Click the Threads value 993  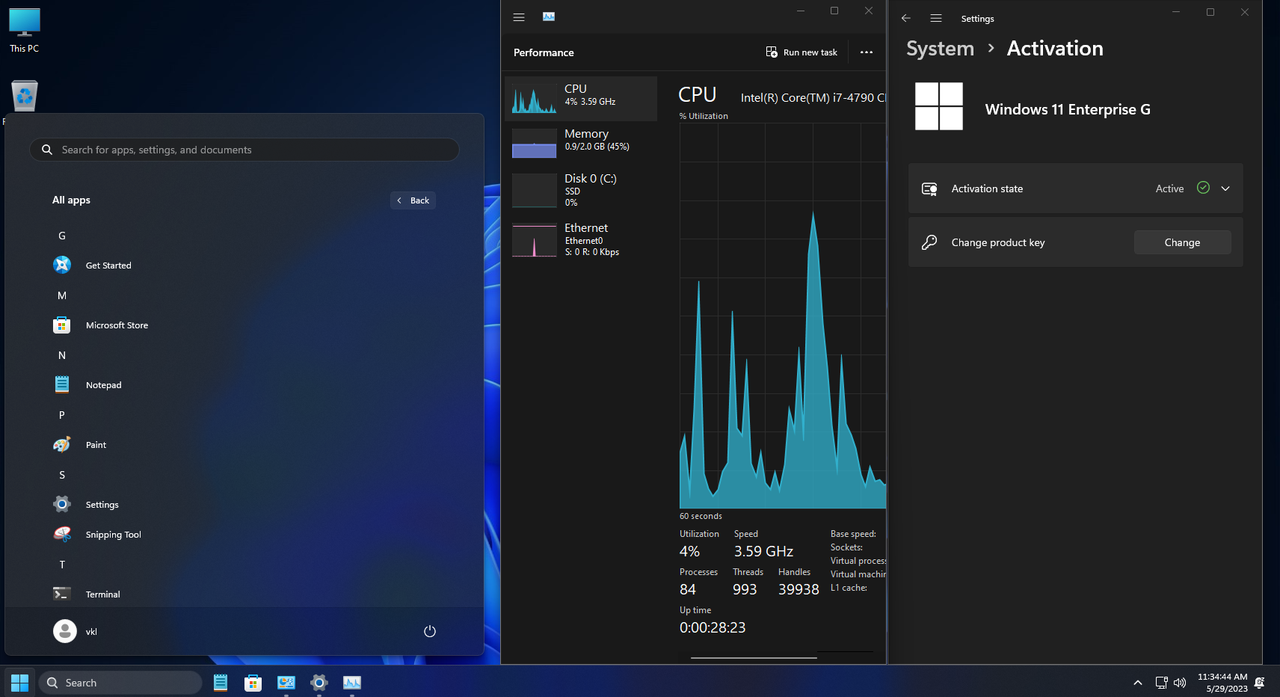pyautogui.click(x=745, y=590)
